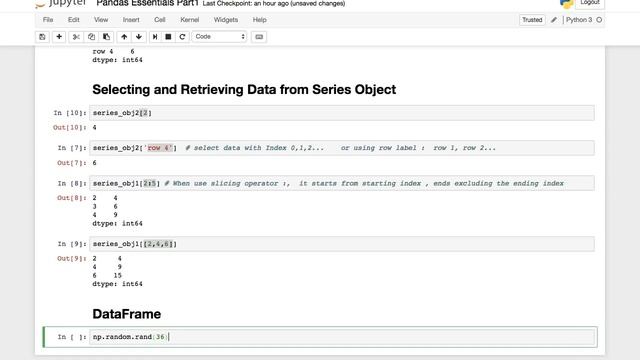Click the slicing operator comment text
Viewport: 640px width, 360px height.
364,183
